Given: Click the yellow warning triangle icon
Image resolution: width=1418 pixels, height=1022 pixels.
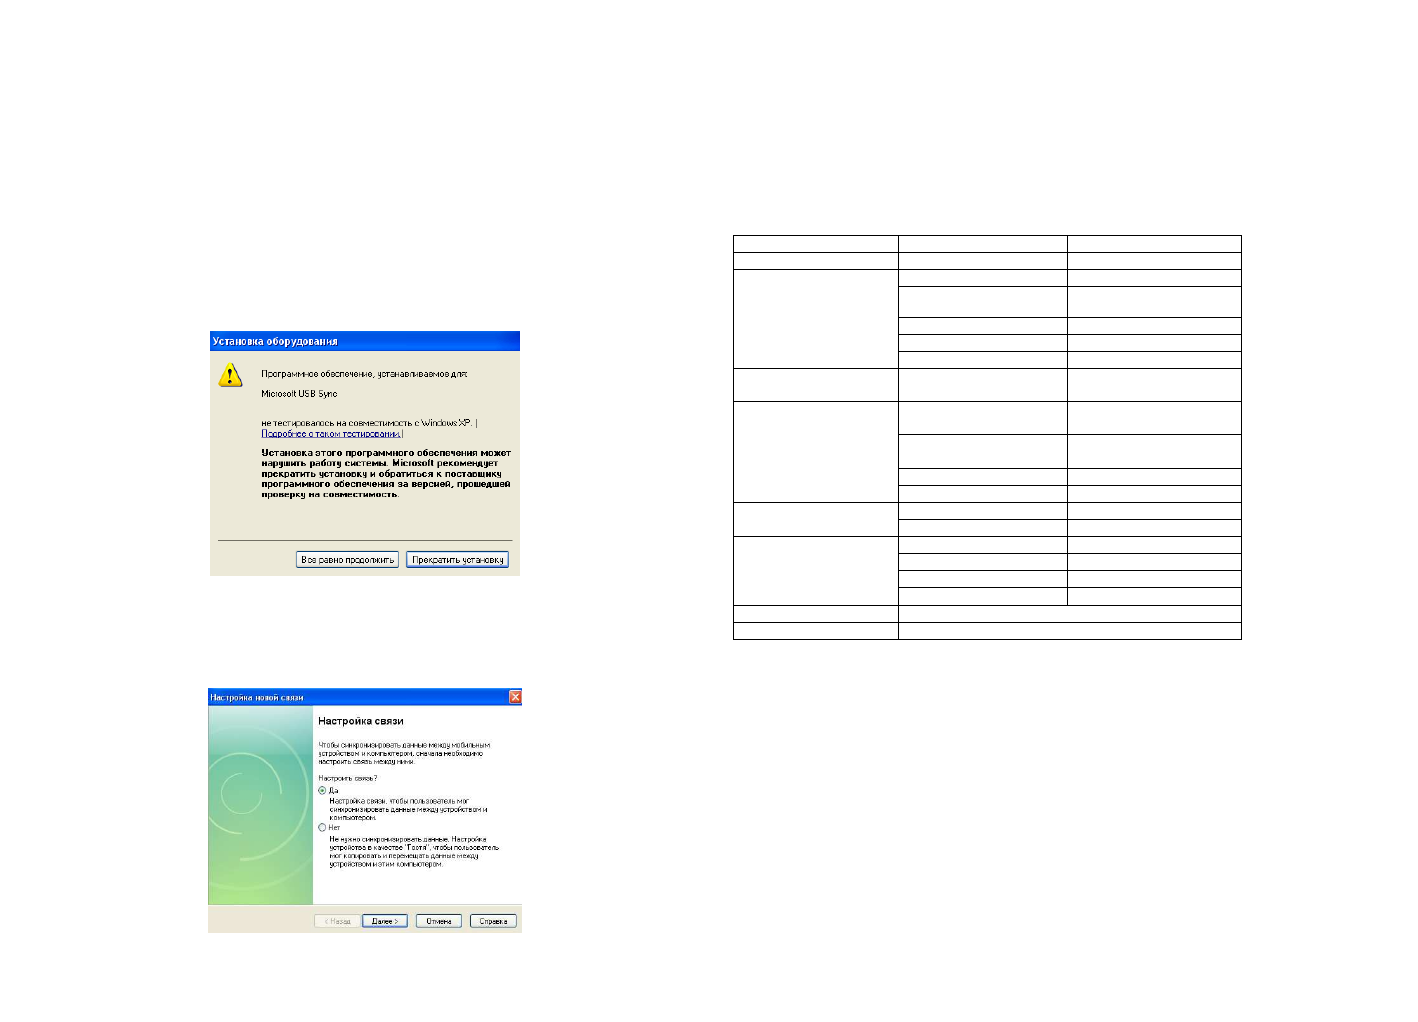Looking at the screenshot, I should [x=230, y=376].
